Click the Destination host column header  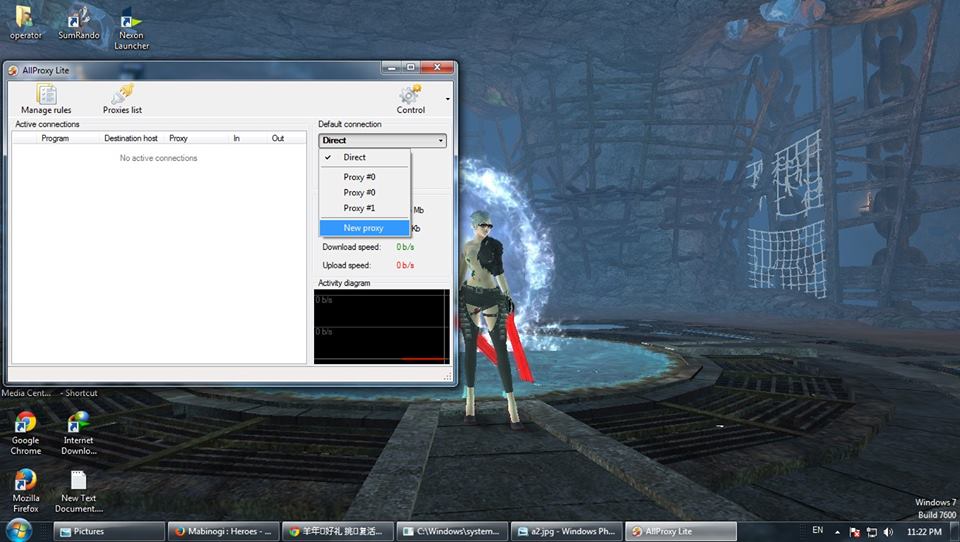(x=130, y=138)
